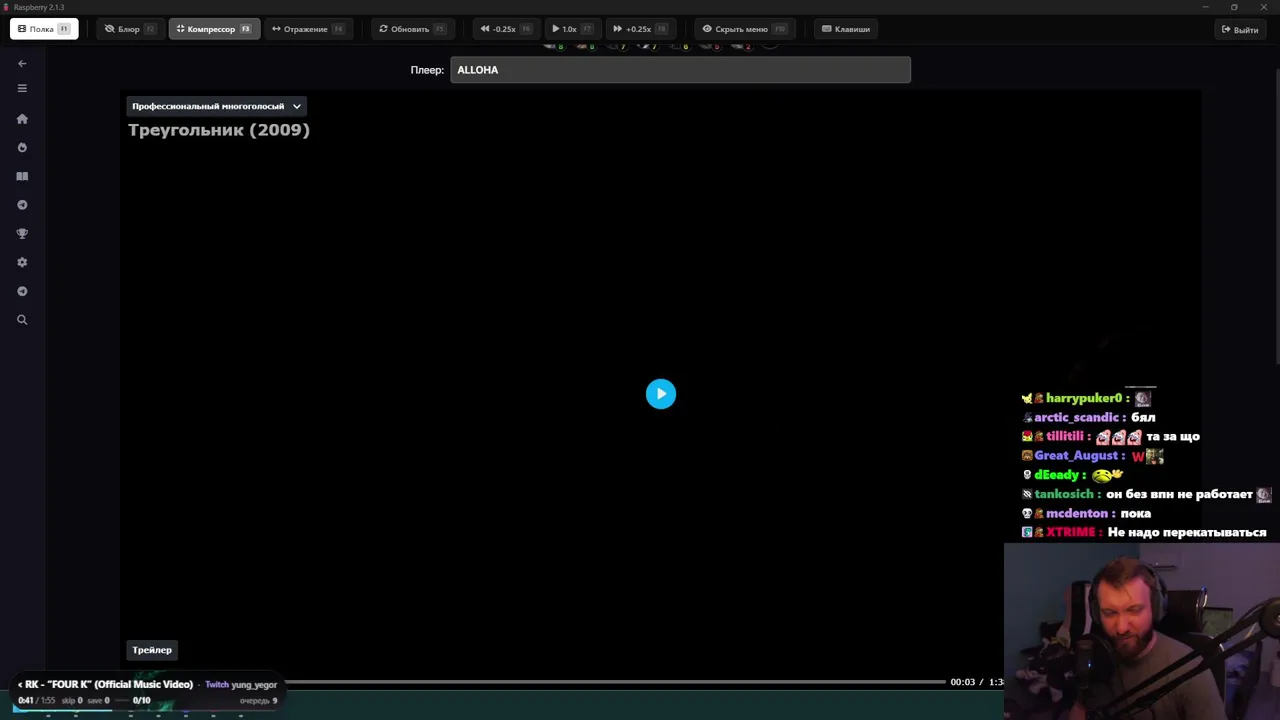This screenshot has width=1280, height=720.
Task: Click XTRIME's chat message
Action: [x=1144, y=532]
